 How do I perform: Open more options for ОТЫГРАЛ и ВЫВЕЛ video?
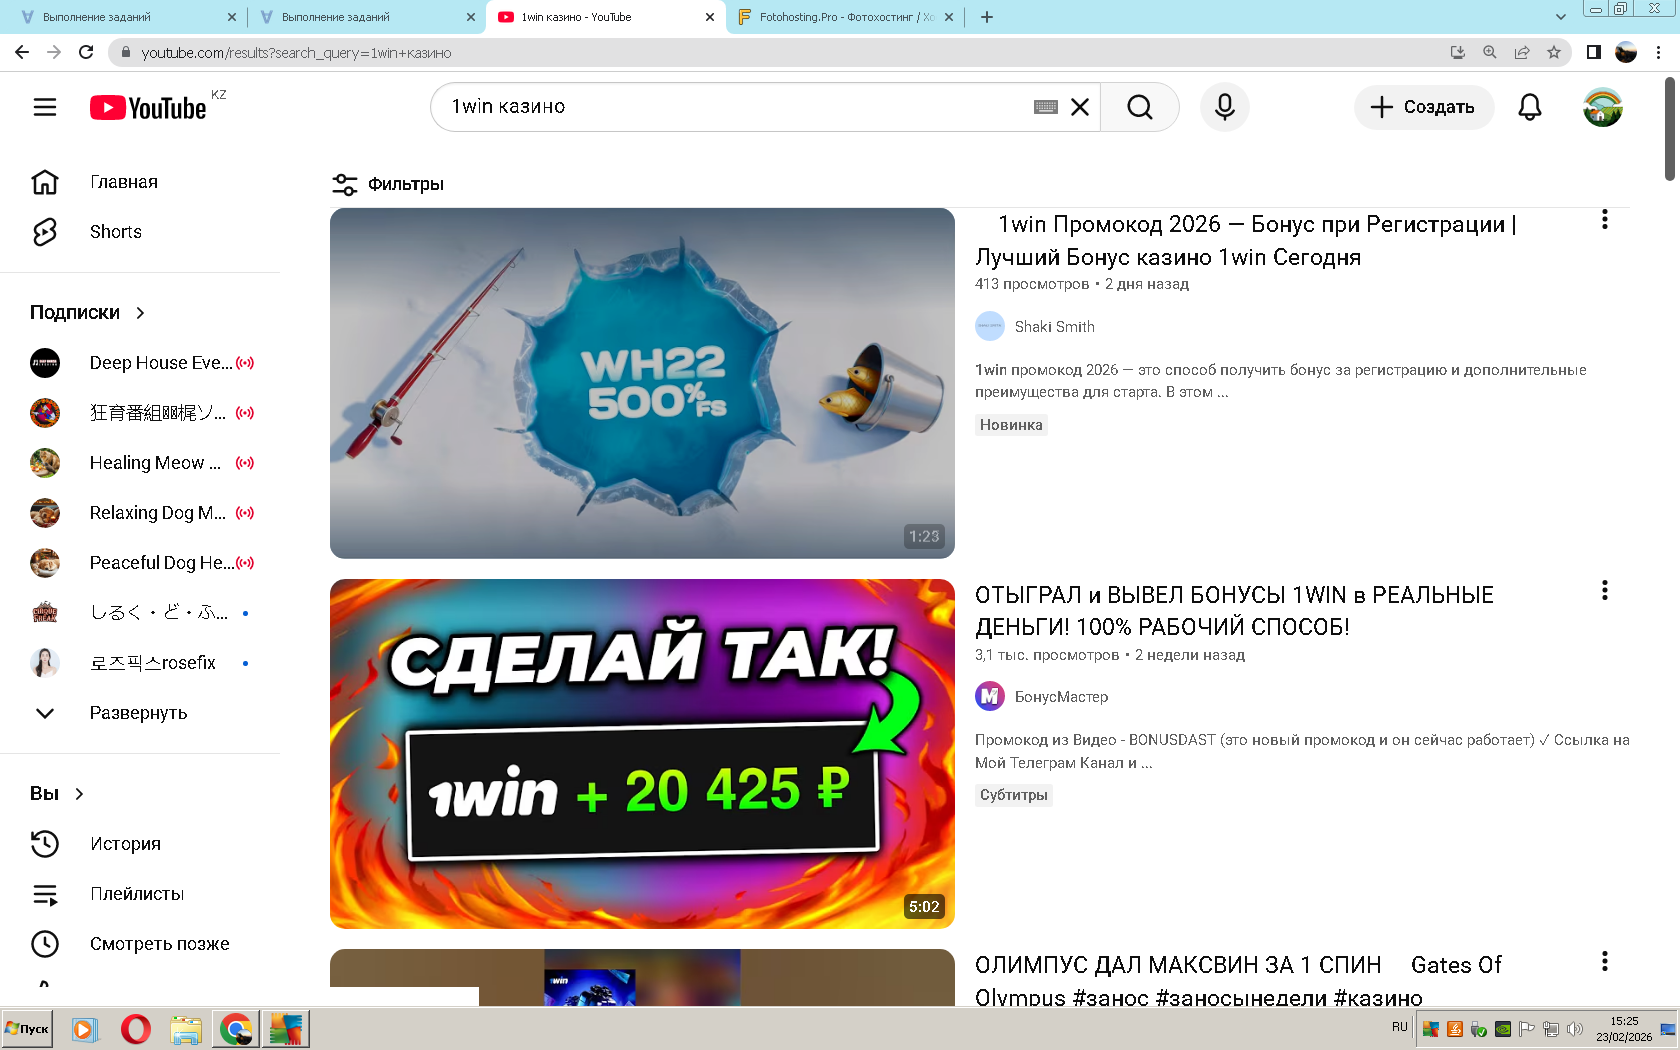[1605, 591]
